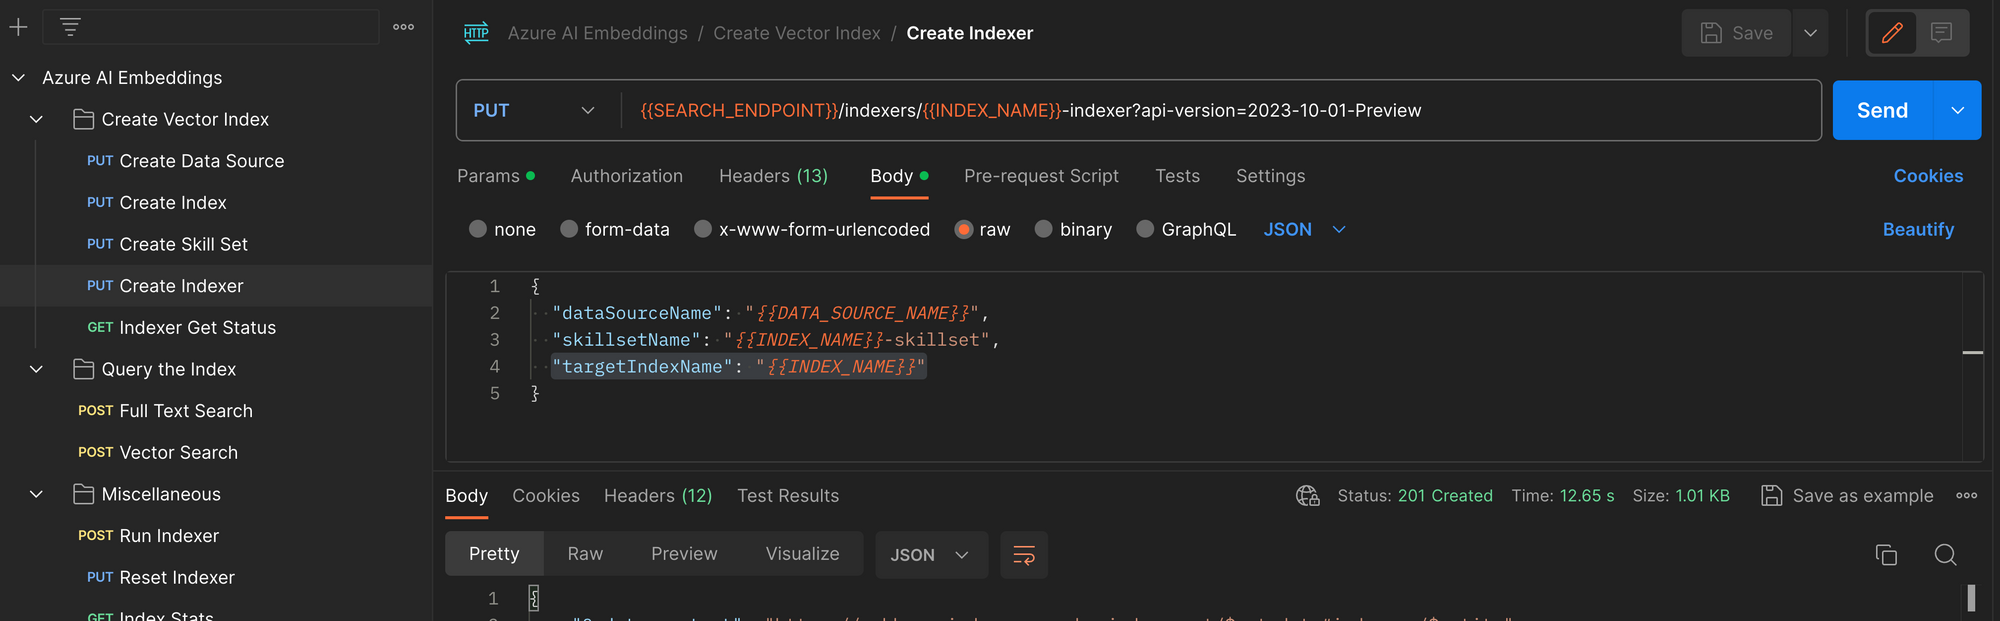Select the form-data radio option
The height and width of the screenshot is (621, 2000).
569,229
